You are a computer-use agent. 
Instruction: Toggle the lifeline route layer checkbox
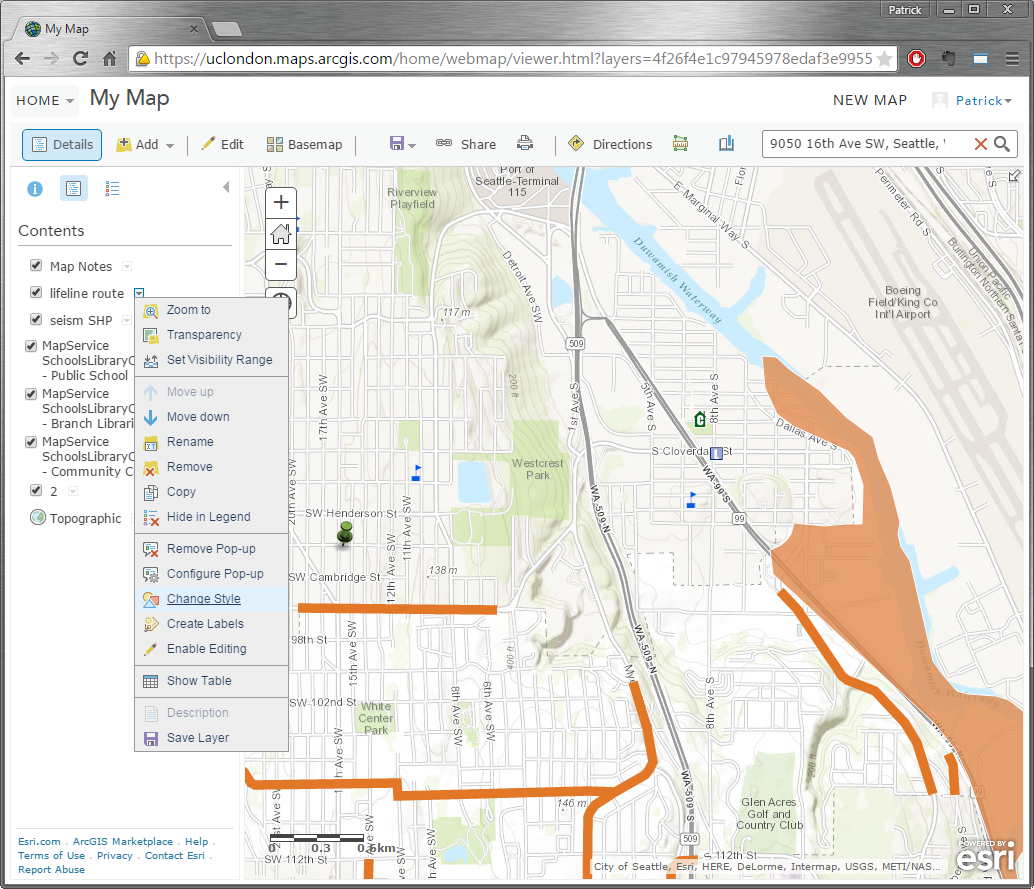pos(36,293)
